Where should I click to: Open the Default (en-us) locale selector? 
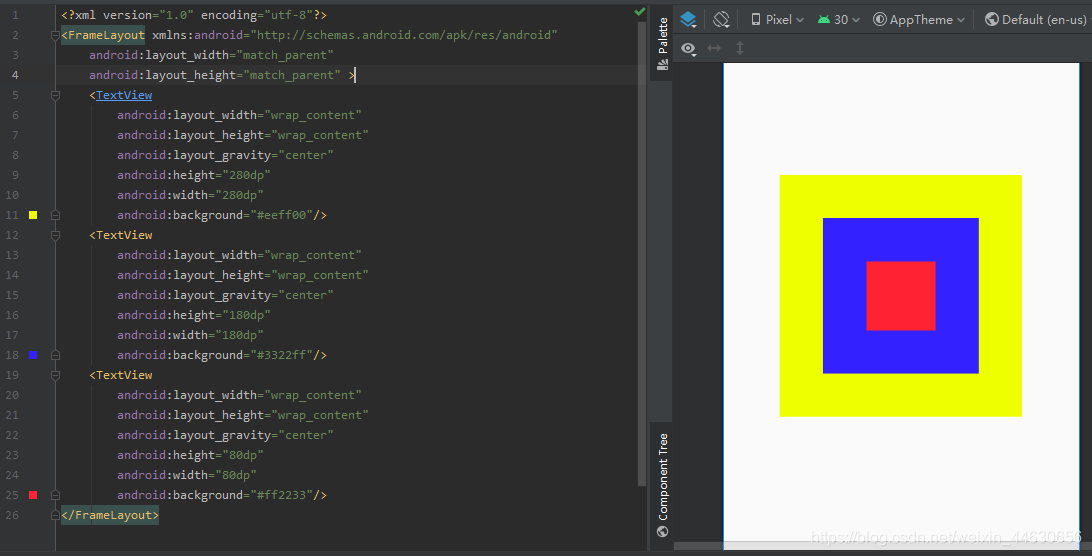click(x=1036, y=20)
